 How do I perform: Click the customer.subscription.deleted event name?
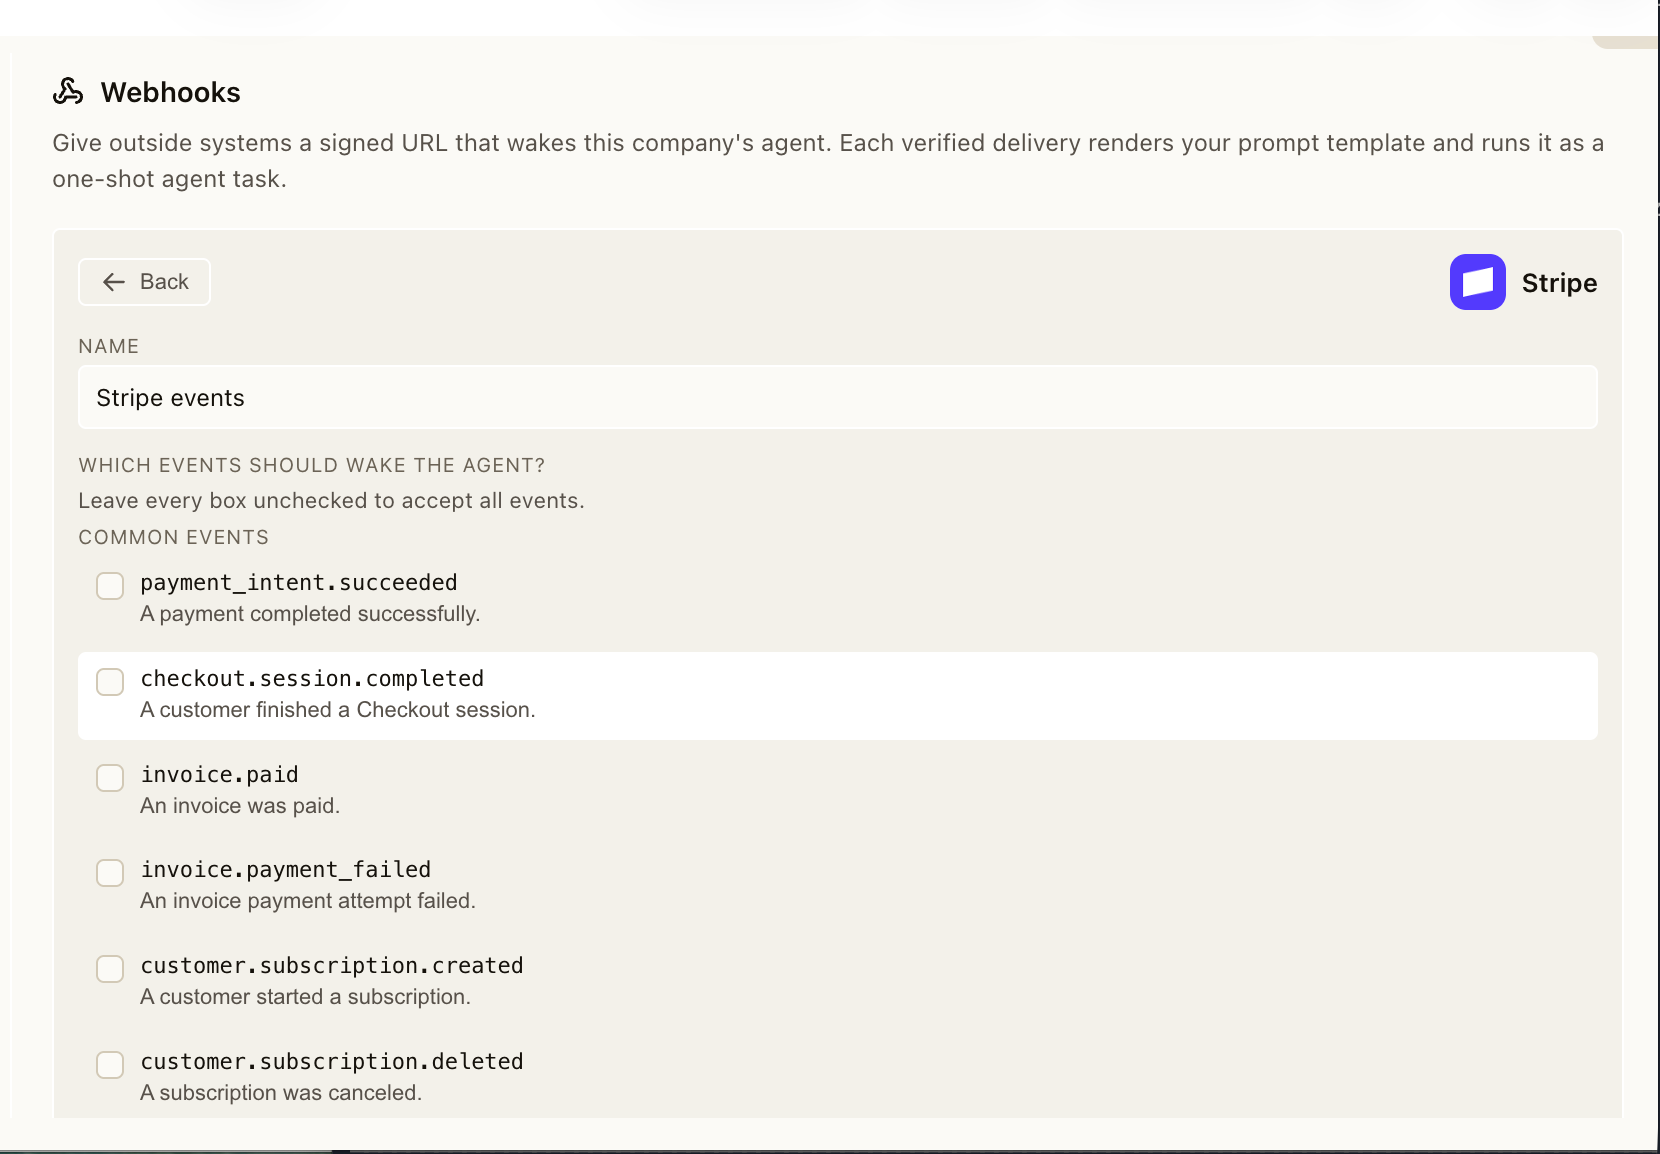[x=332, y=1061]
